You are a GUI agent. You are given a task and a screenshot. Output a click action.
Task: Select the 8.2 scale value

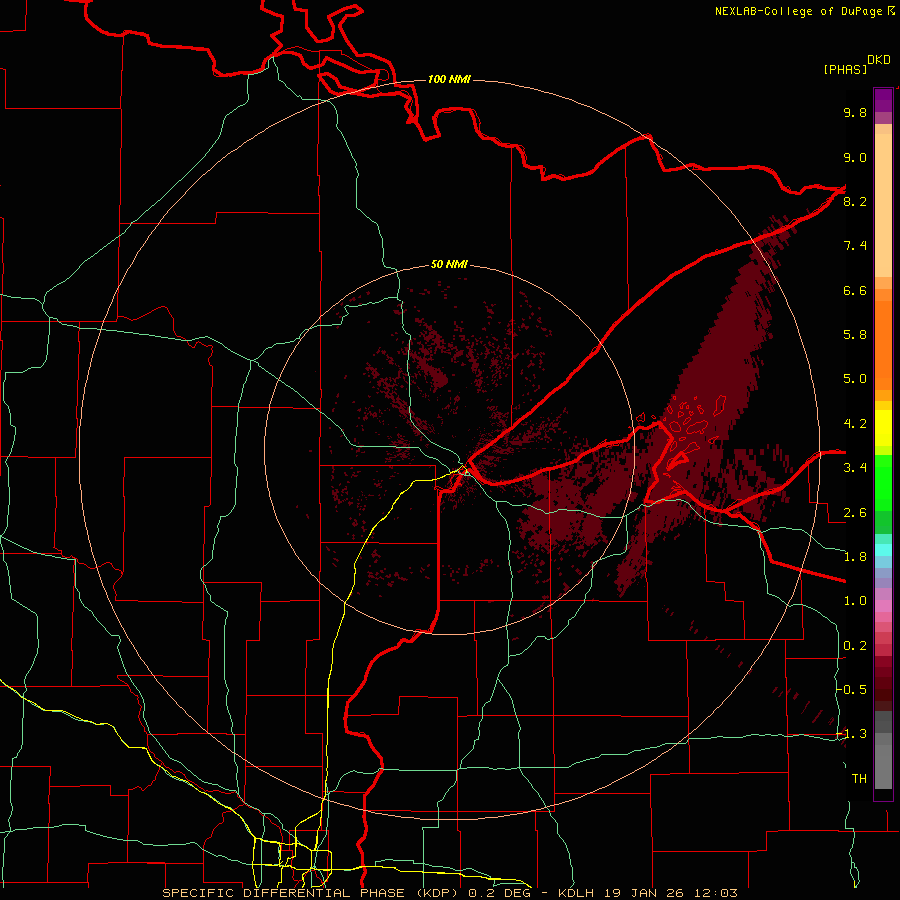(x=855, y=202)
